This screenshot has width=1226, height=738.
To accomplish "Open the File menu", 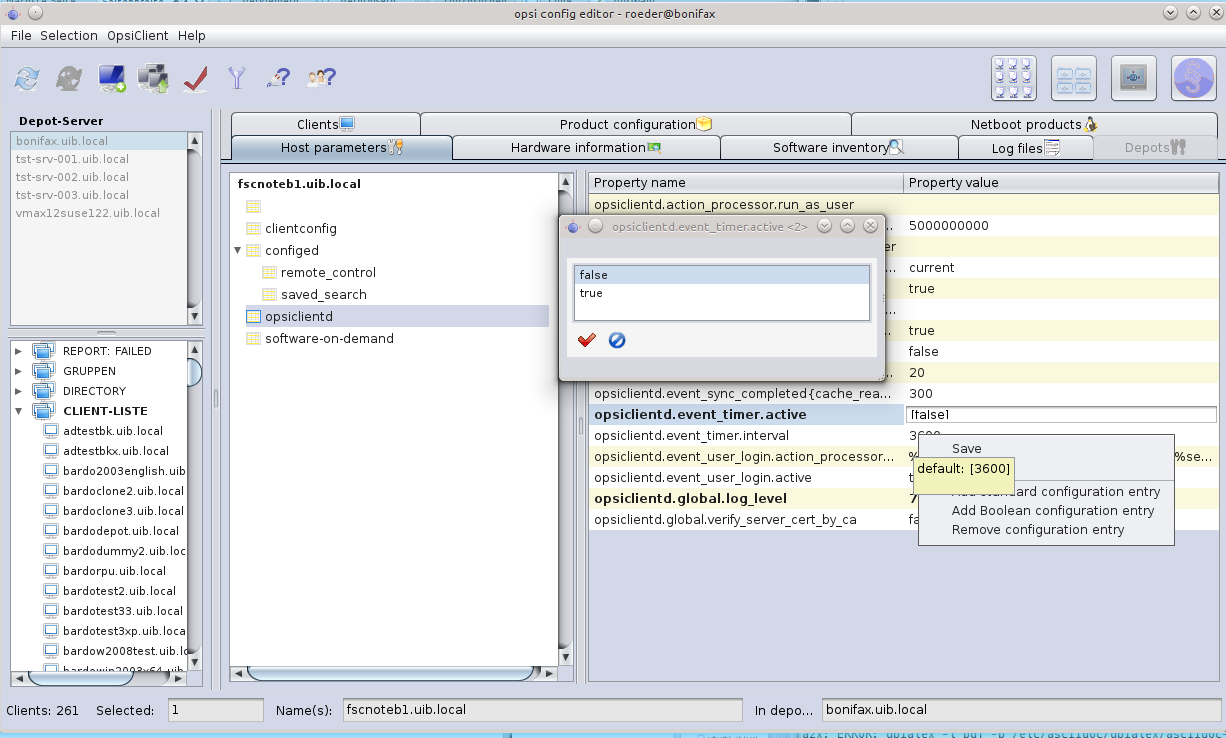I will [21, 35].
